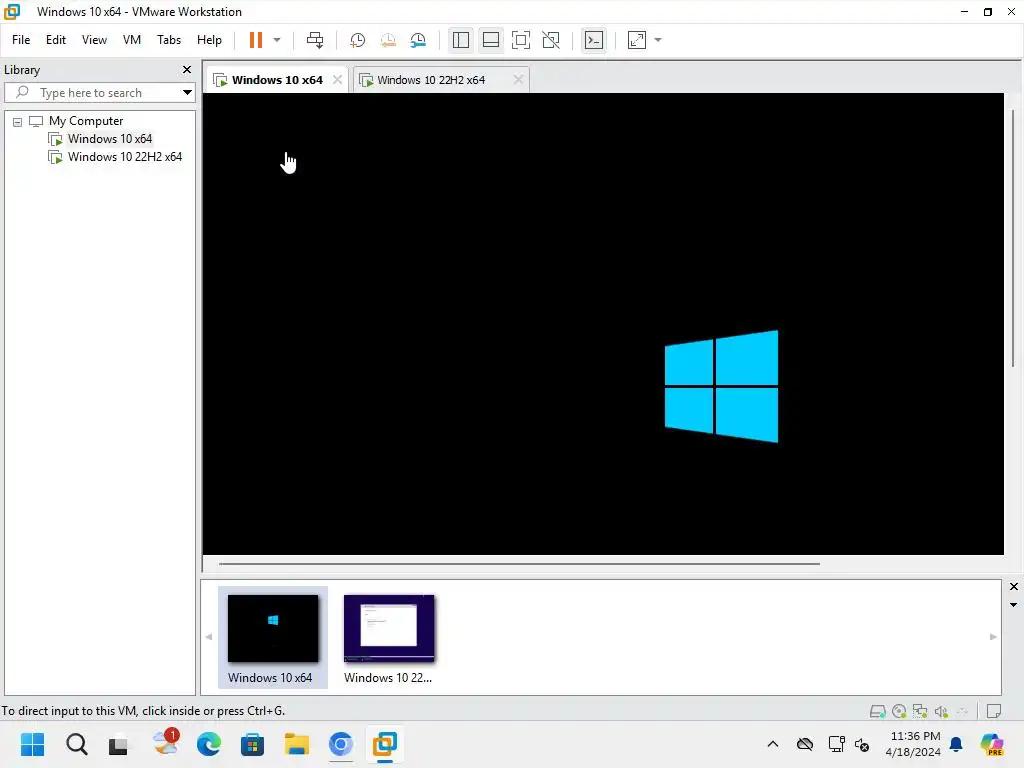This screenshot has height=768, width=1024.
Task: Select Windows 10 22H2 x64 in library tree
Action: click(x=125, y=157)
